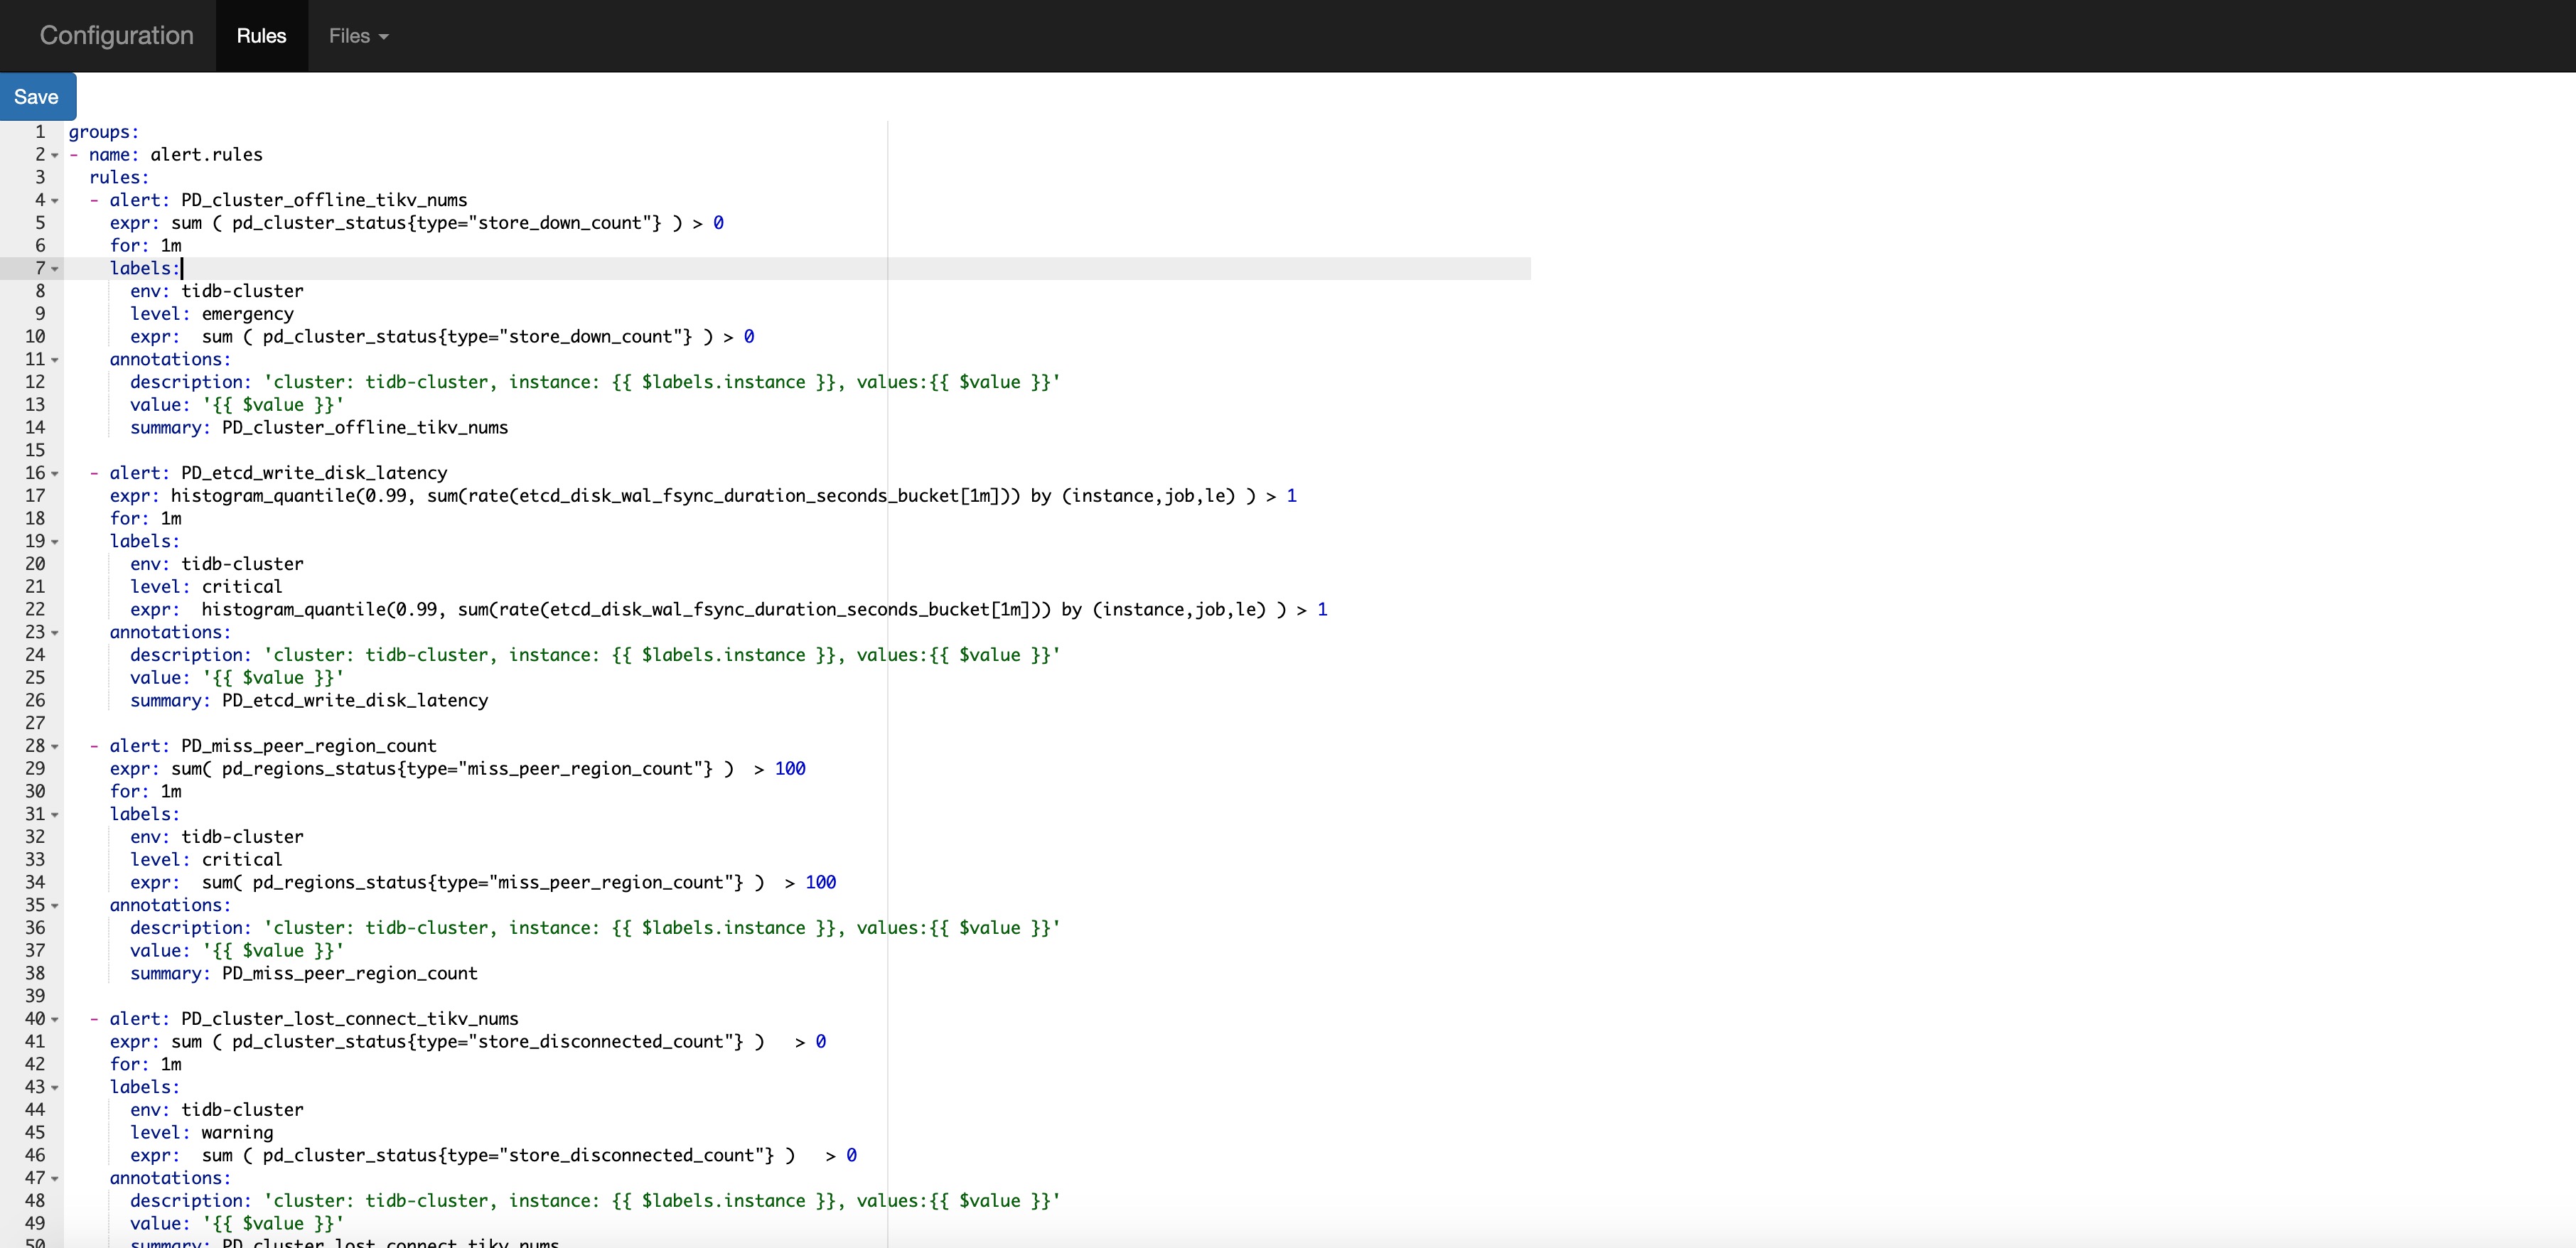This screenshot has width=2576, height=1248.
Task: Collapse PD_cluster_lost_connect_tikv_nums alert at line 40
Action: coord(55,1020)
